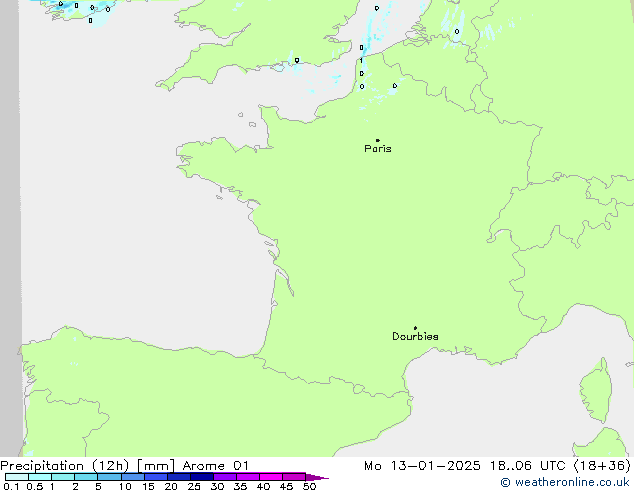The width and height of the screenshot is (634, 490).
Task: Click the legend swatch between 20 and 25
Action: (x=179, y=477)
